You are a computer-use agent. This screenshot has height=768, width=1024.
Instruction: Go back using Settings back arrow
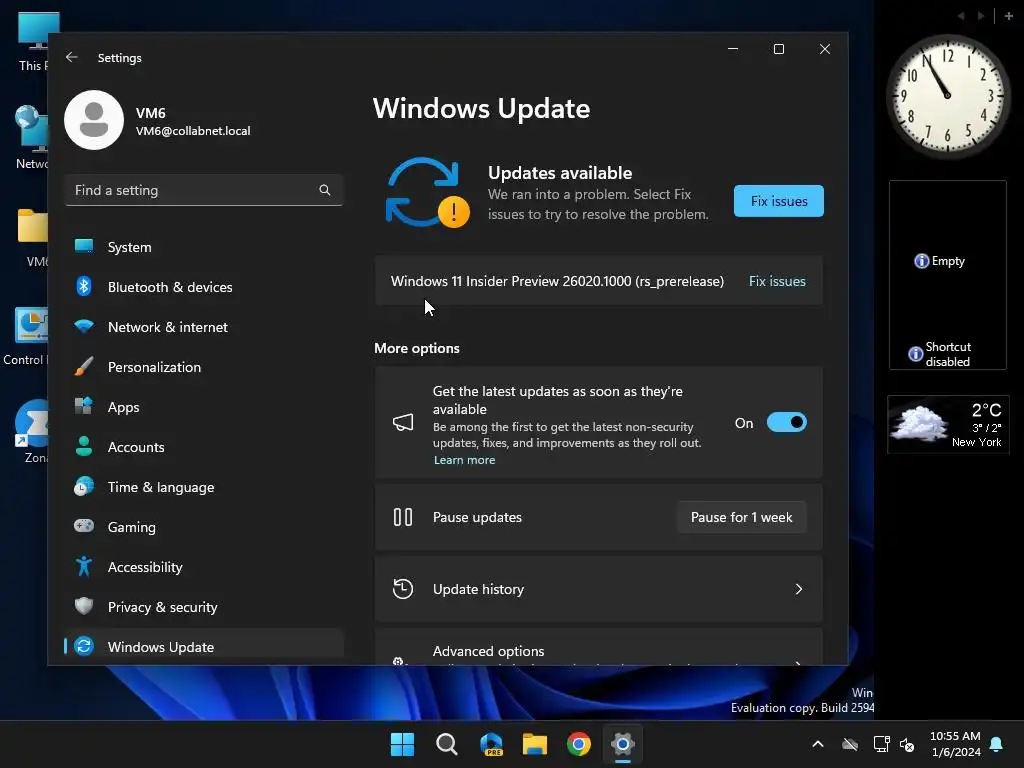(72, 57)
